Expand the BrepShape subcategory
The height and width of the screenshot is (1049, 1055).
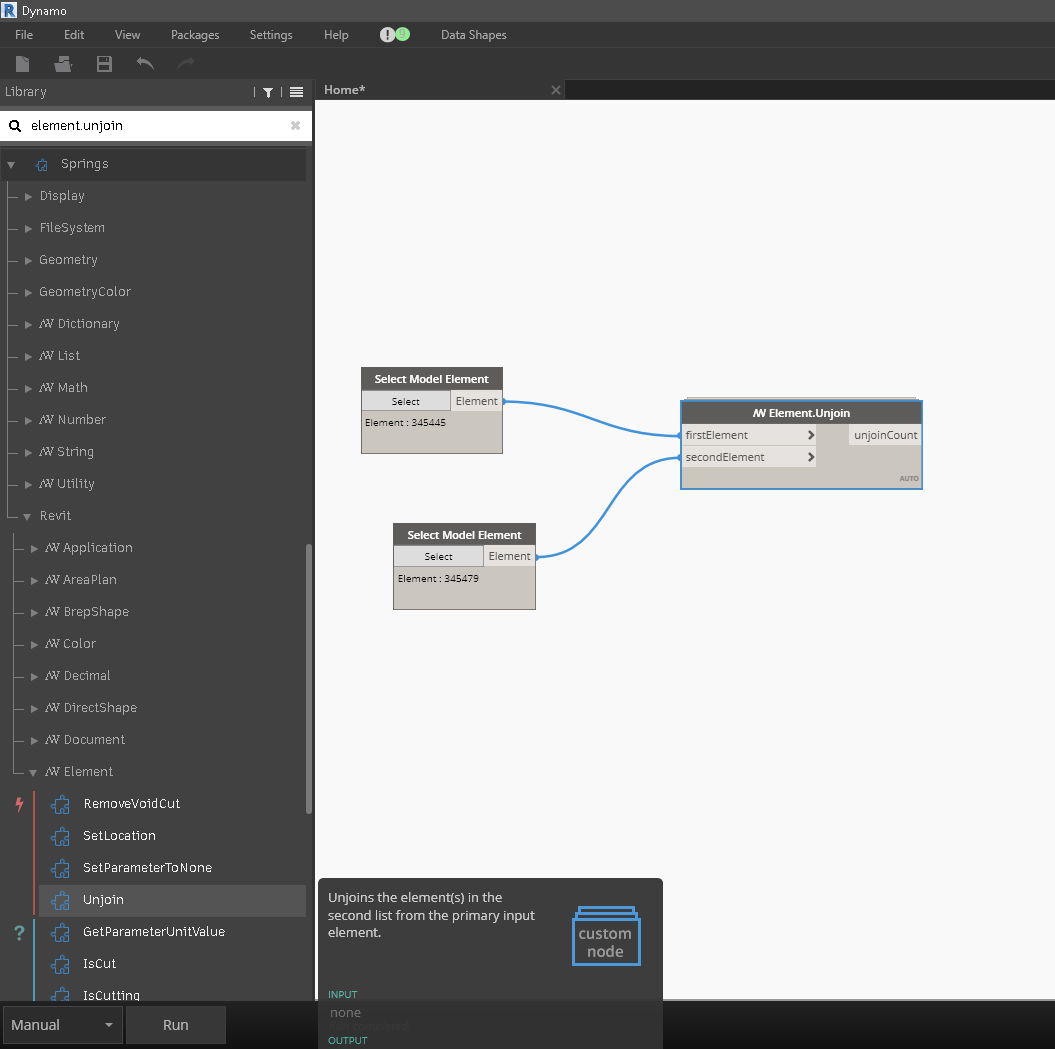(x=34, y=613)
